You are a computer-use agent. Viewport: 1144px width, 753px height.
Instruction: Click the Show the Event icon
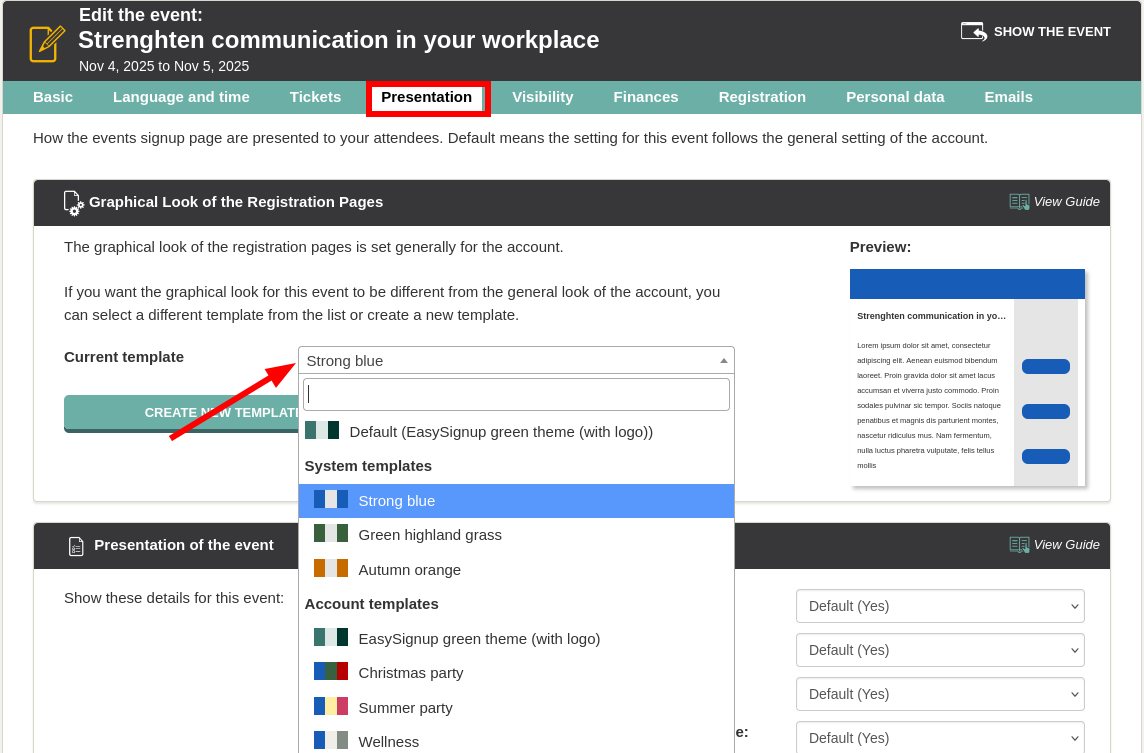pos(973,31)
